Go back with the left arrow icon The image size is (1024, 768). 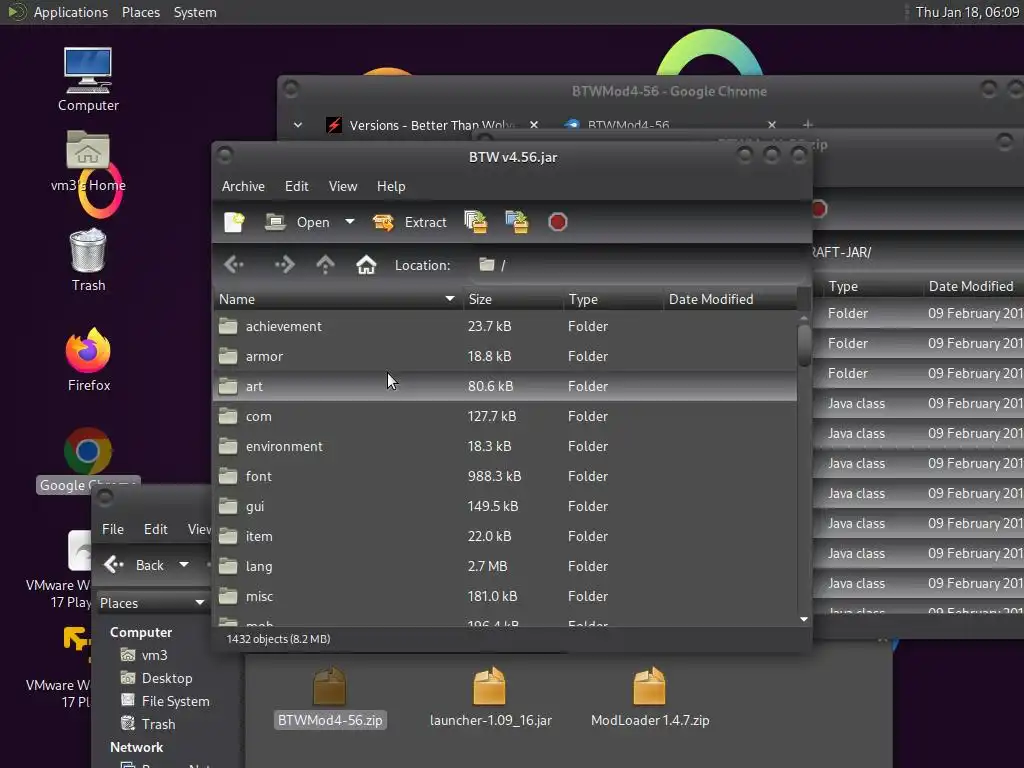[x=234, y=264]
